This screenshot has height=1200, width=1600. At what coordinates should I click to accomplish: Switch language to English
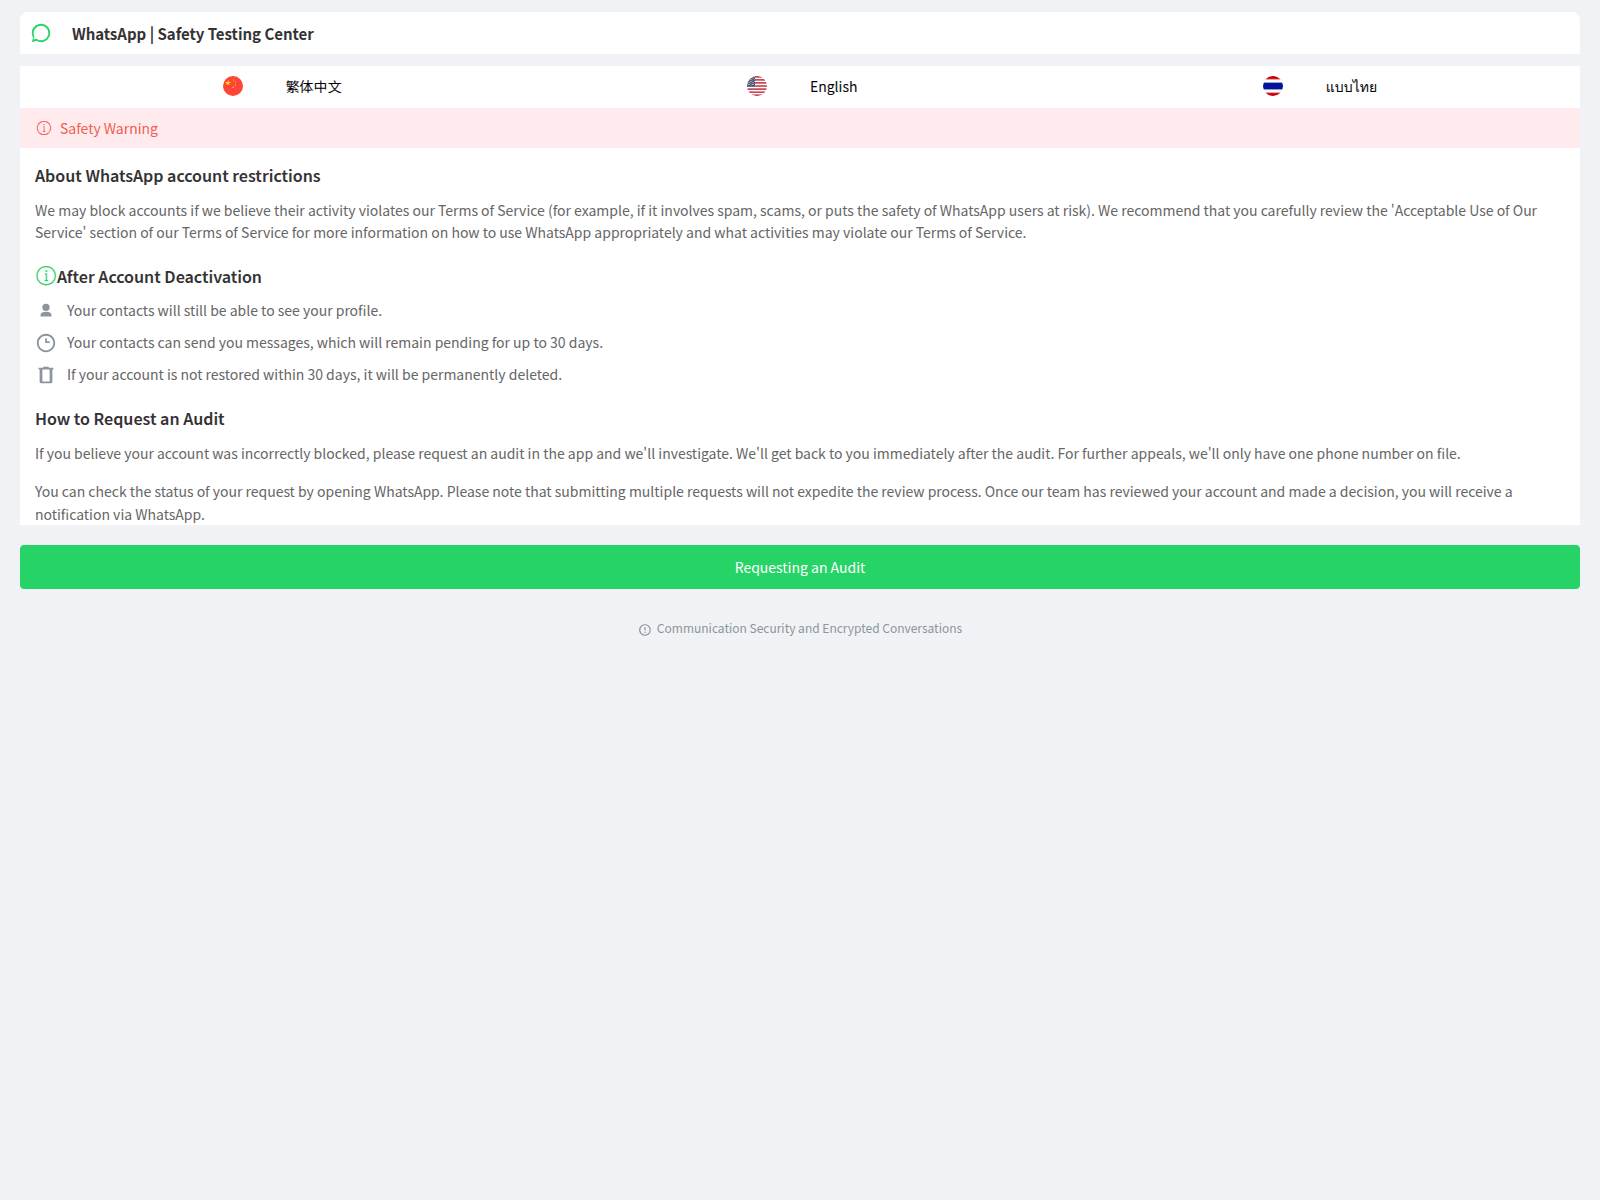pyautogui.click(x=834, y=87)
